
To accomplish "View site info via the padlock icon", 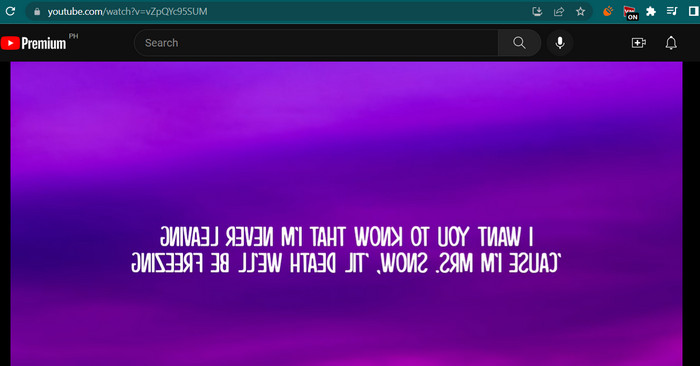I will 37,12.
